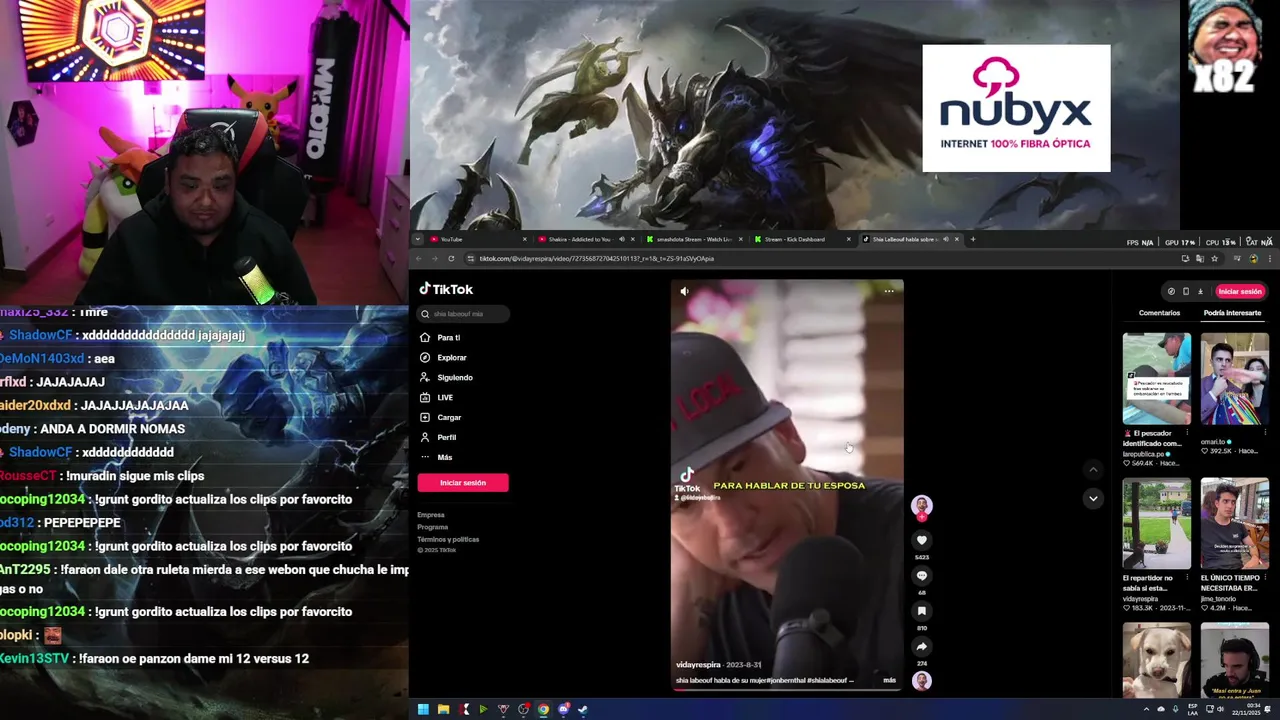The height and width of the screenshot is (720, 1280).
Task: Click the browser address bar URL
Action: click(x=596, y=259)
